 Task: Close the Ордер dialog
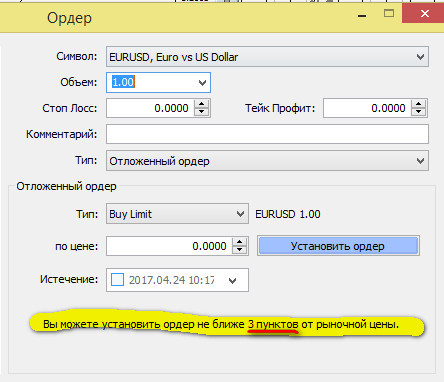(x=424, y=14)
